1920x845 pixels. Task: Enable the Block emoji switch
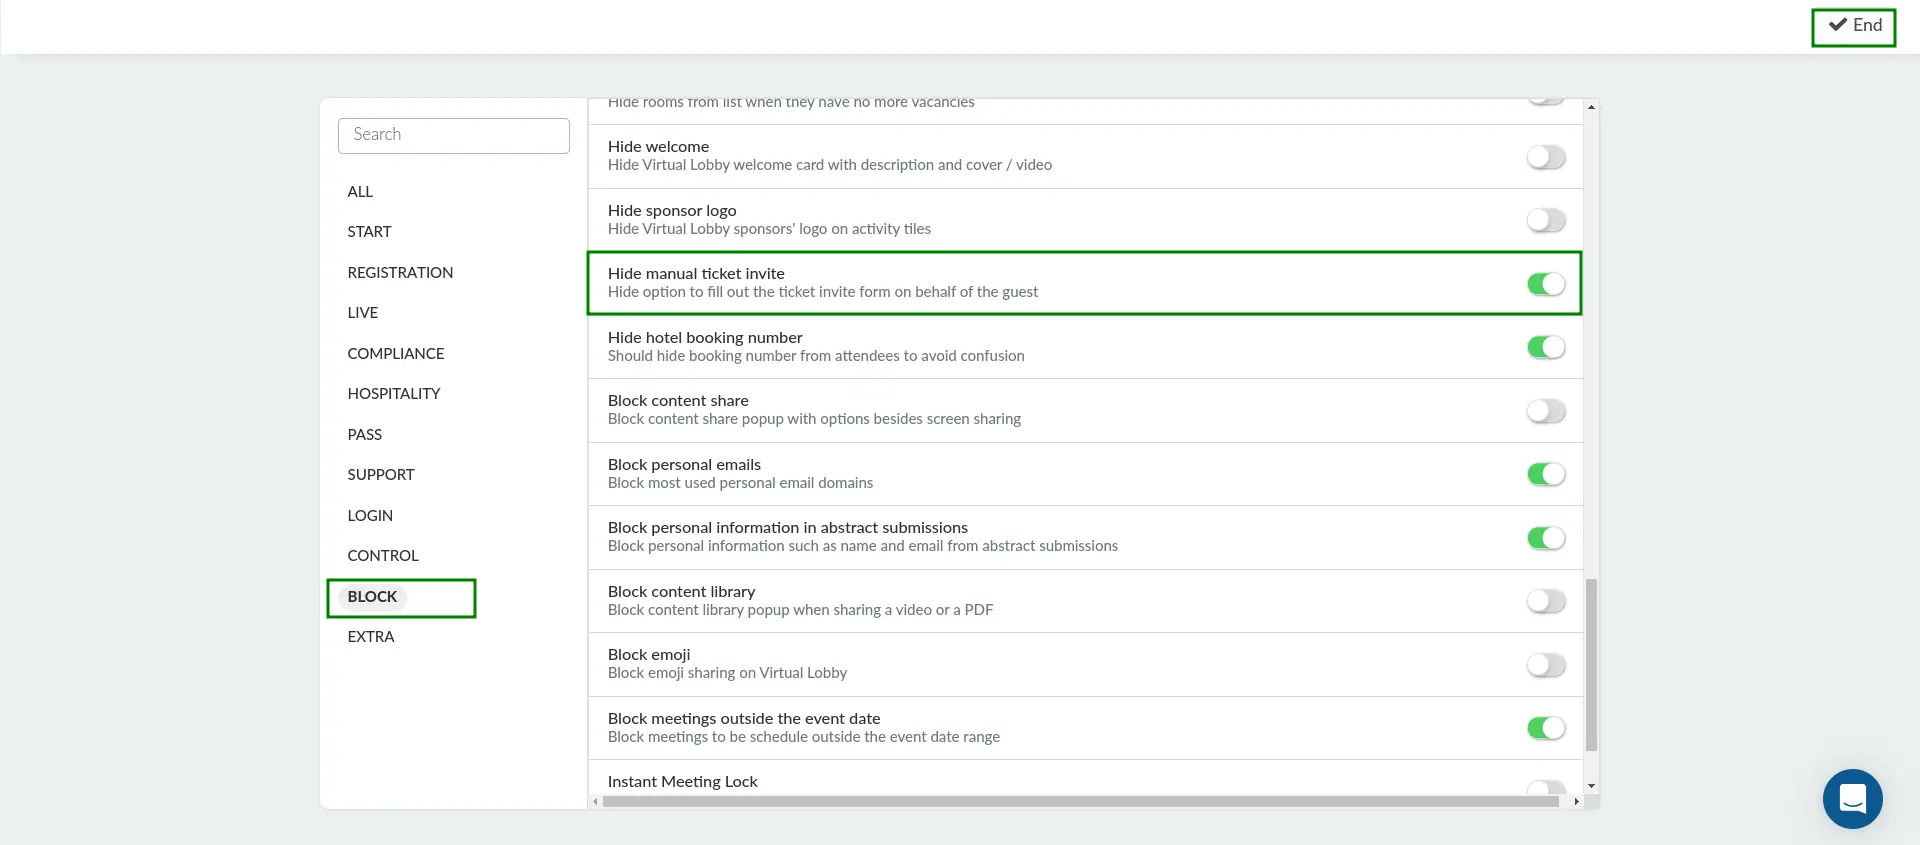(1546, 665)
